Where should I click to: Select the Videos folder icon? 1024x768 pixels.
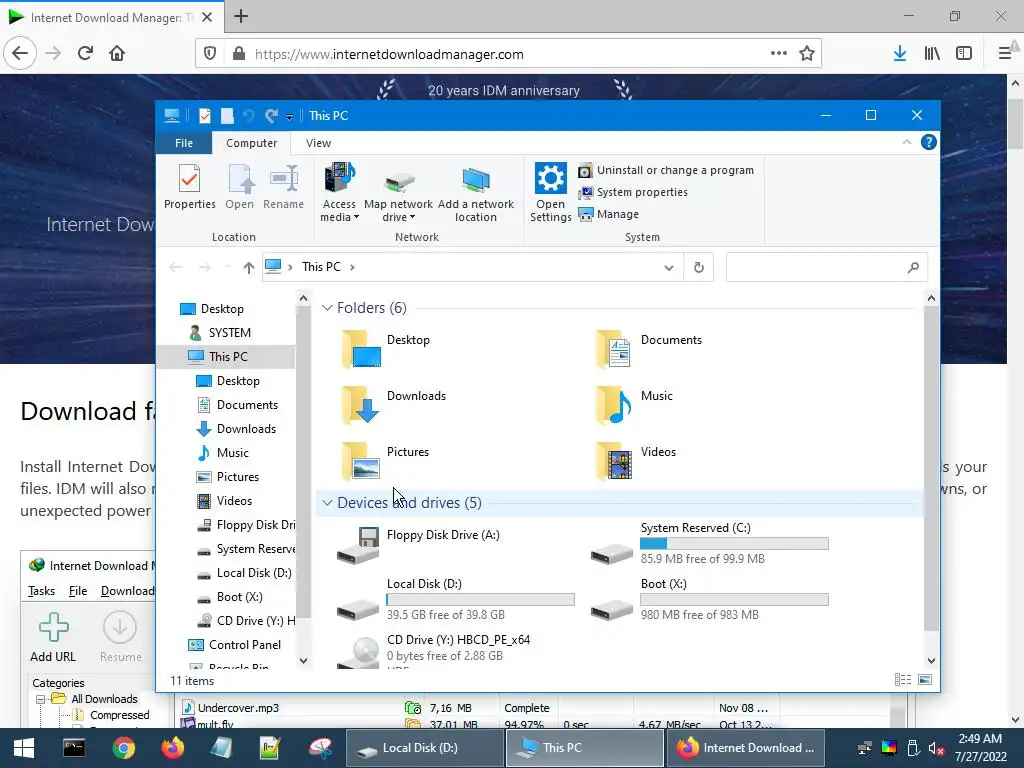point(613,460)
